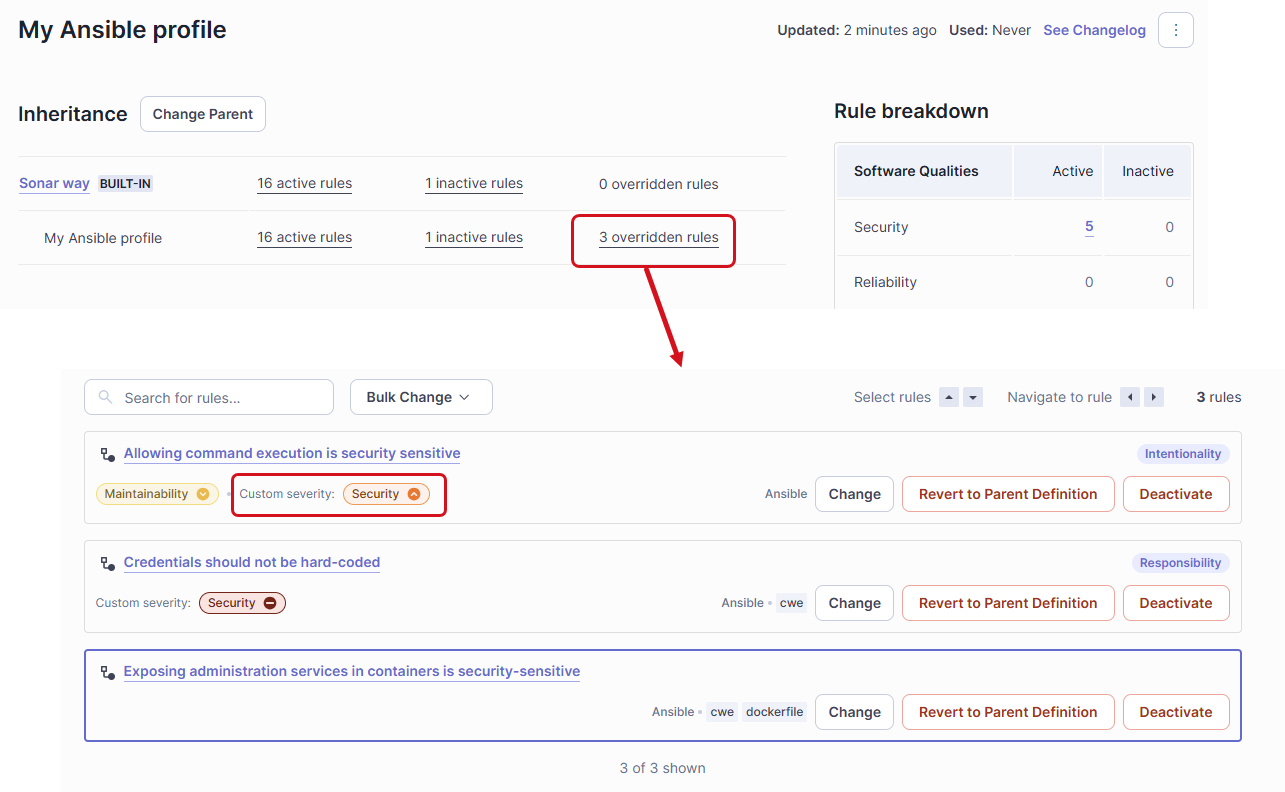Click the '5' active Security rules count
This screenshot has height=792, width=1285.
pos(1088,227)
